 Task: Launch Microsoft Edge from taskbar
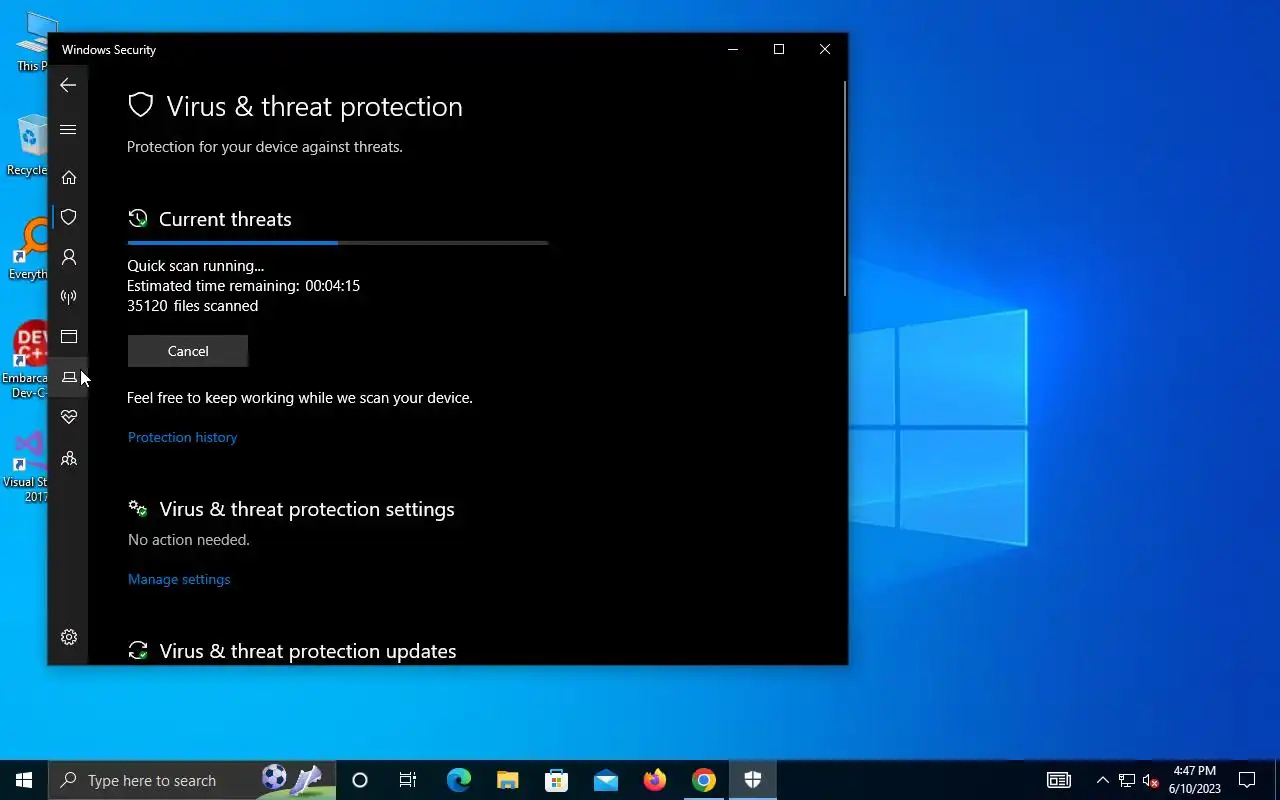458,780
